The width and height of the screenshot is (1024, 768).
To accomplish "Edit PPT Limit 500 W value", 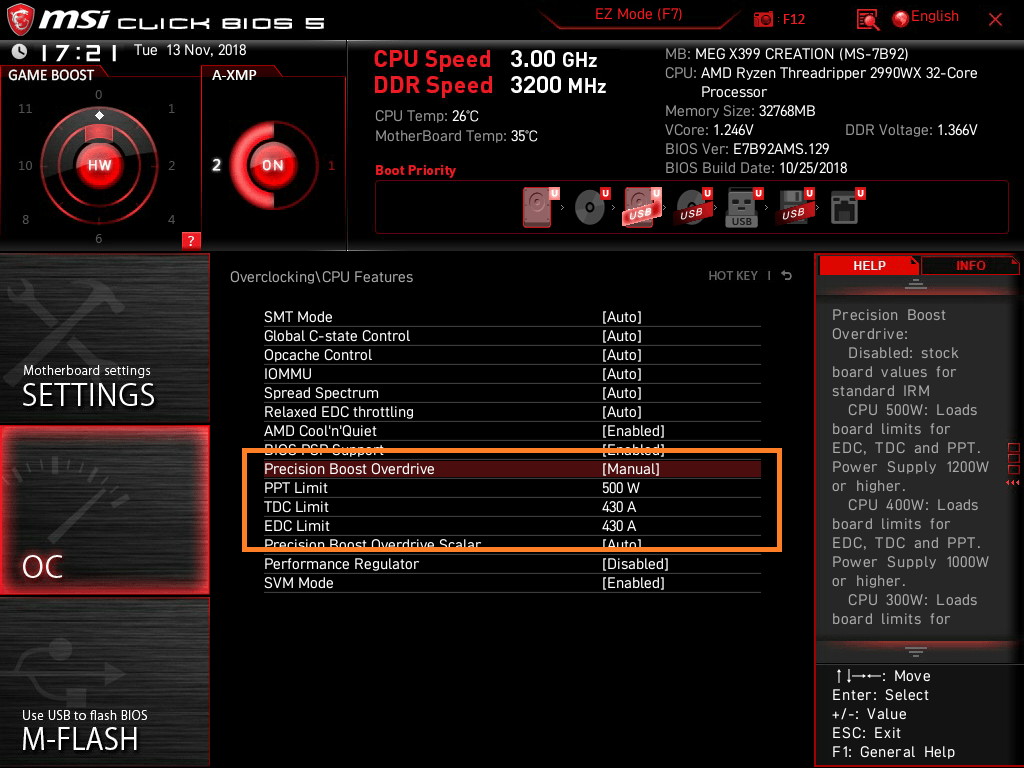I will 512,488.
